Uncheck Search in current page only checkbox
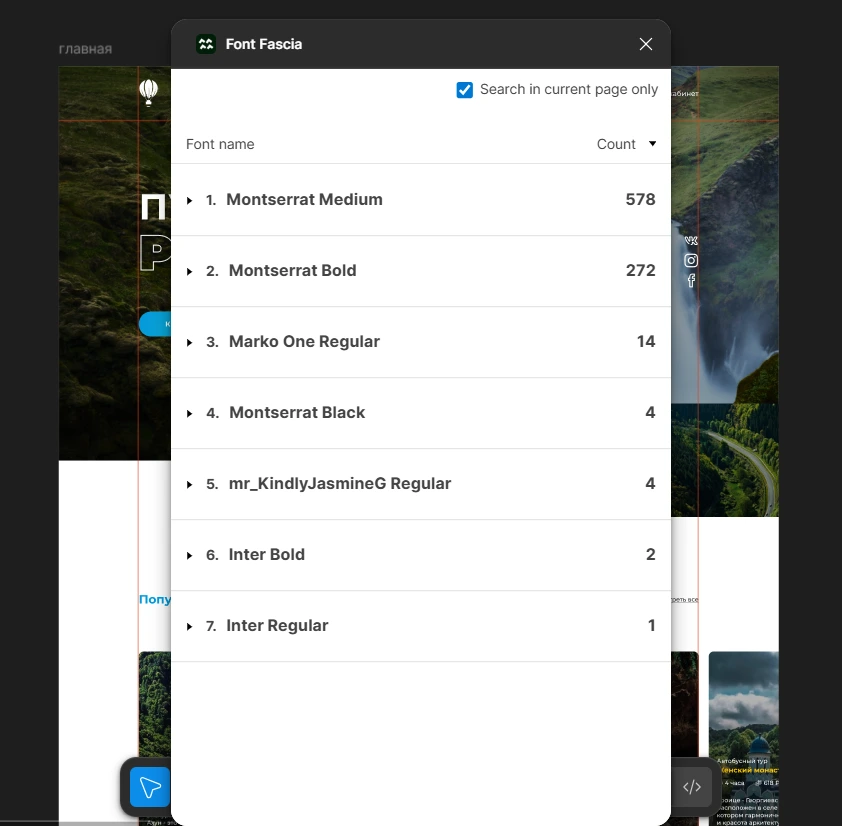Screen dimensions: 842x826 464,90
